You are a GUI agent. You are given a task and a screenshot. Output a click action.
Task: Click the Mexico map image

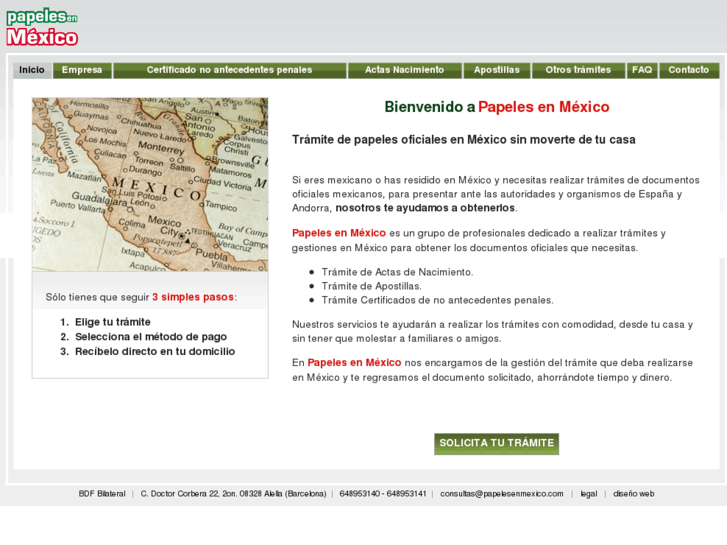point(150,185)
